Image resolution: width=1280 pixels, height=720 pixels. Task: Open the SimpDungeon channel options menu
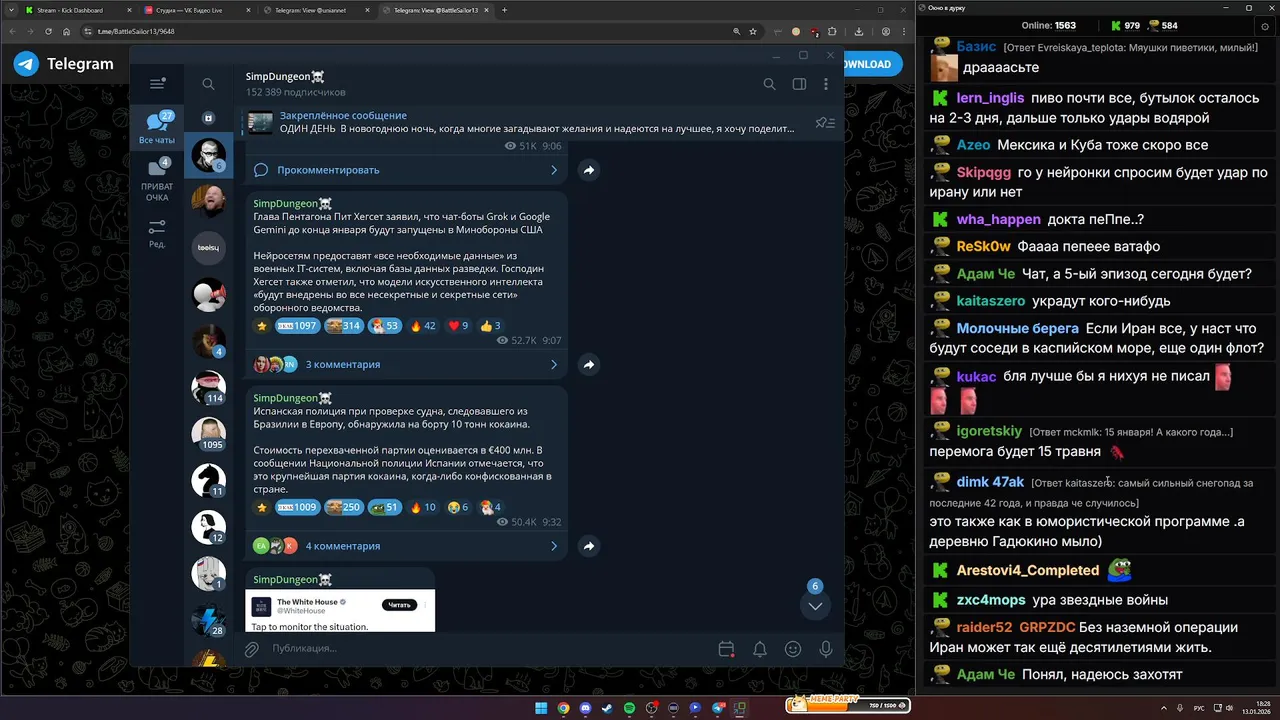click(x=827, y=84)
